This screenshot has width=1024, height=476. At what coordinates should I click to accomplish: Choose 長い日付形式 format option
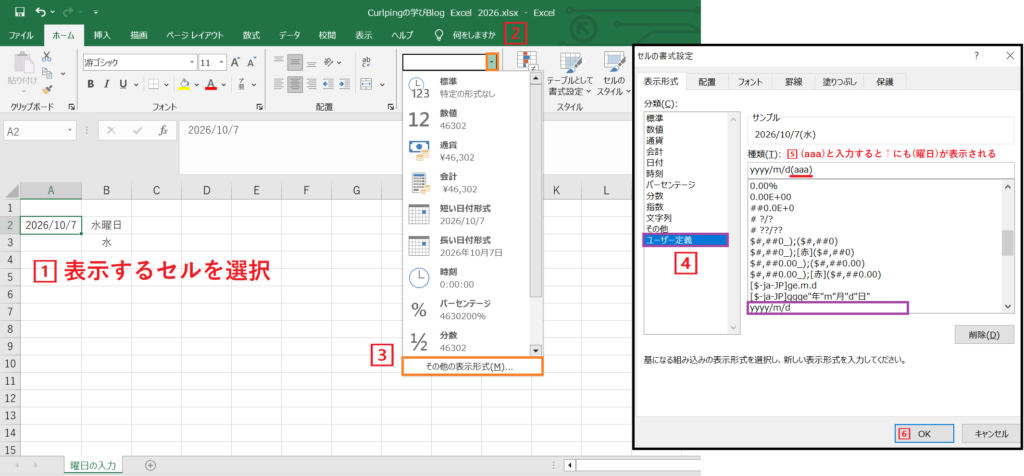coord(467,246)
